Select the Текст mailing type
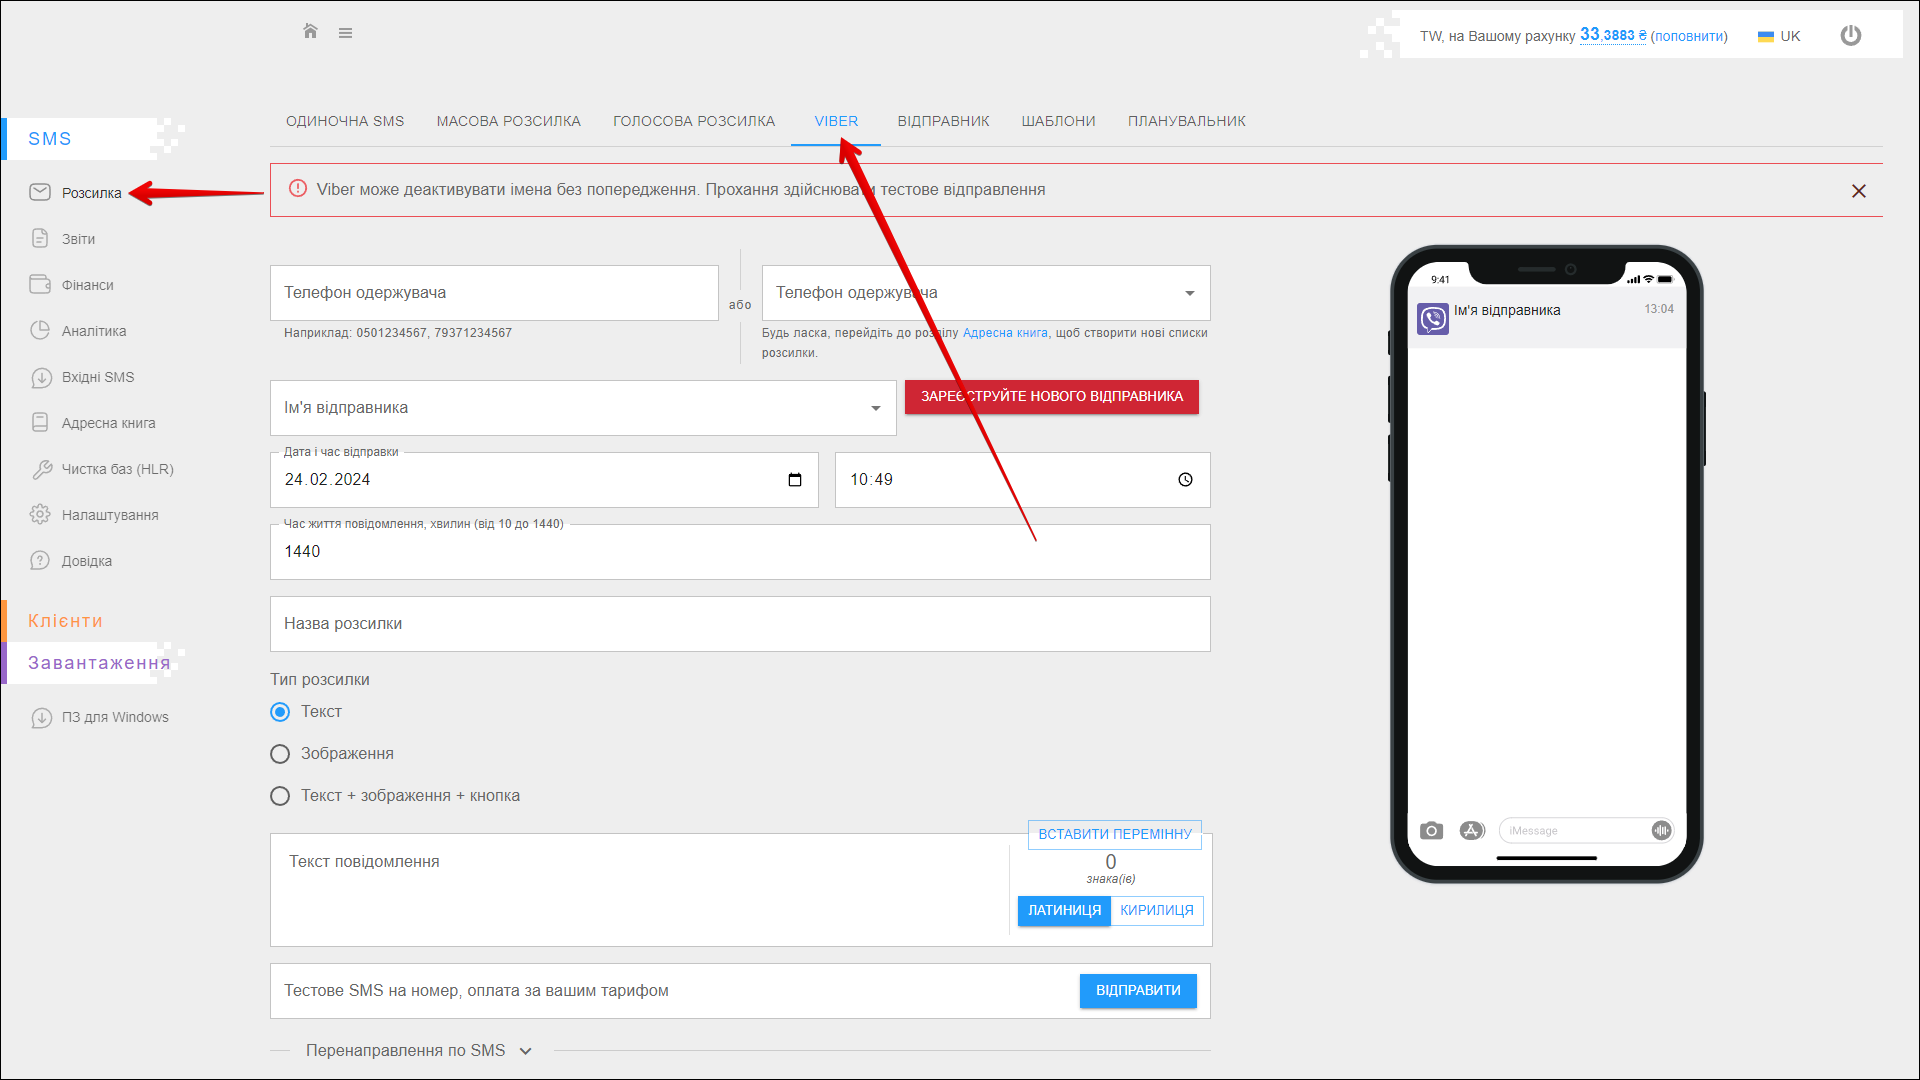1920x1080 pixels. point(280,712)
